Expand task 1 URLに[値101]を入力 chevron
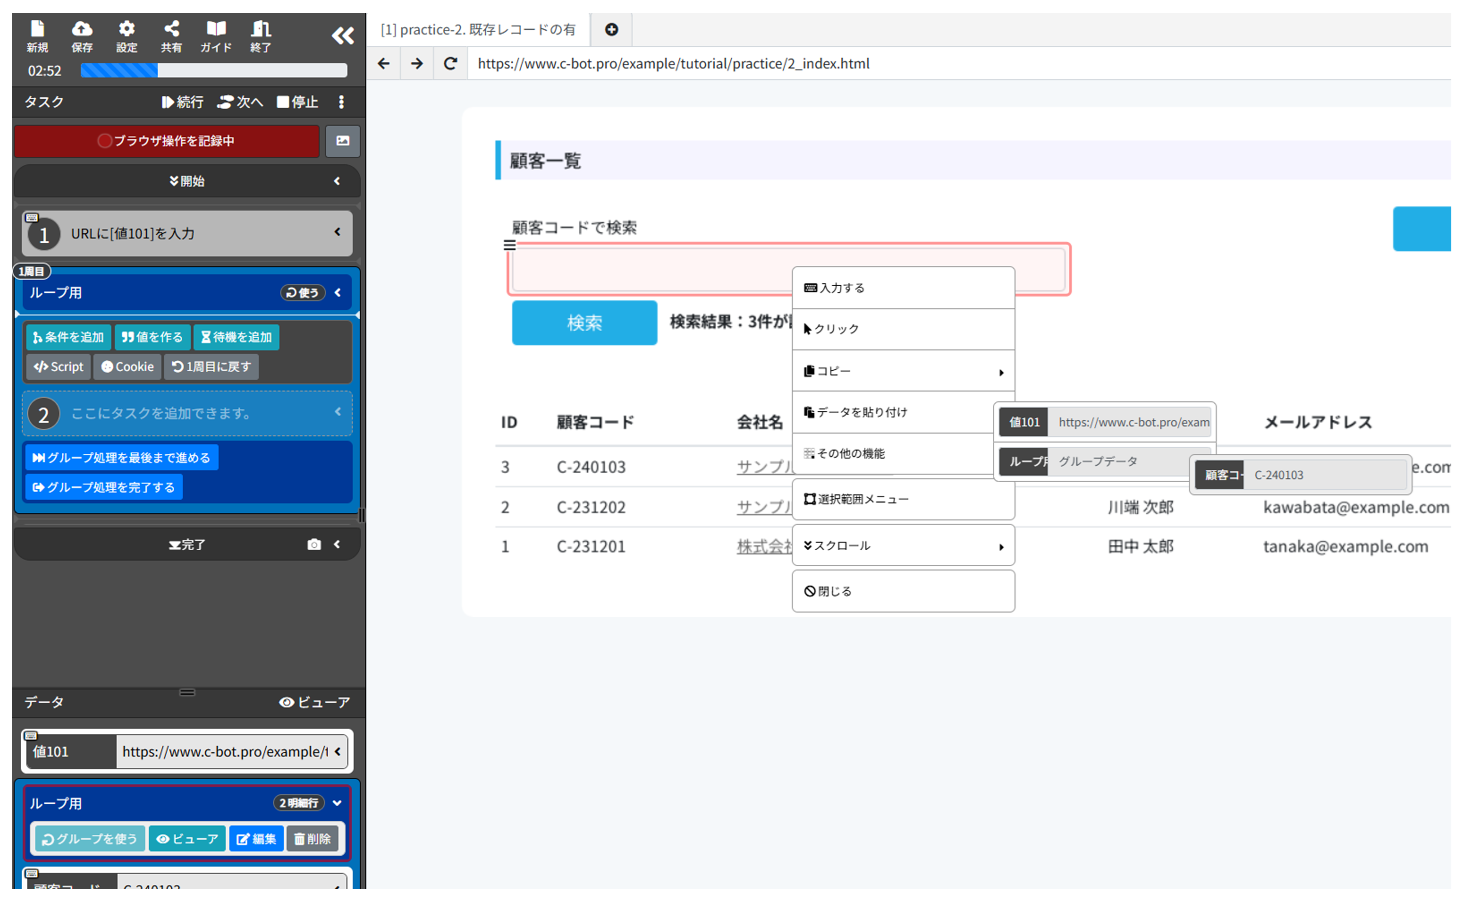This screenshot has height=899, width=1465. [x=337, y=232]
